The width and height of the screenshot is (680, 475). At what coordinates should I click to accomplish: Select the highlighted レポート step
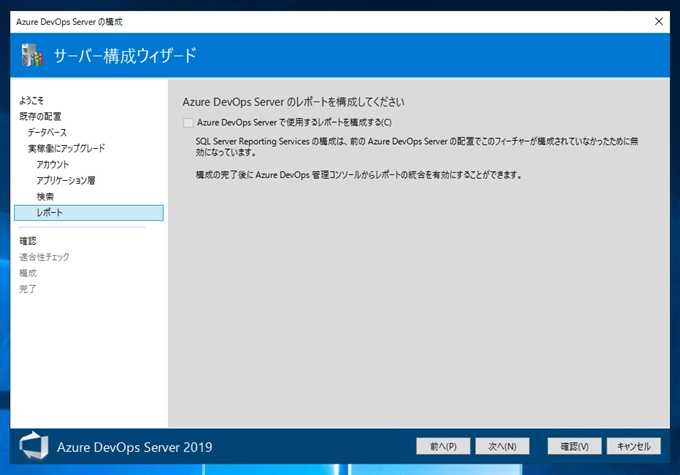[x=89, y=213]
